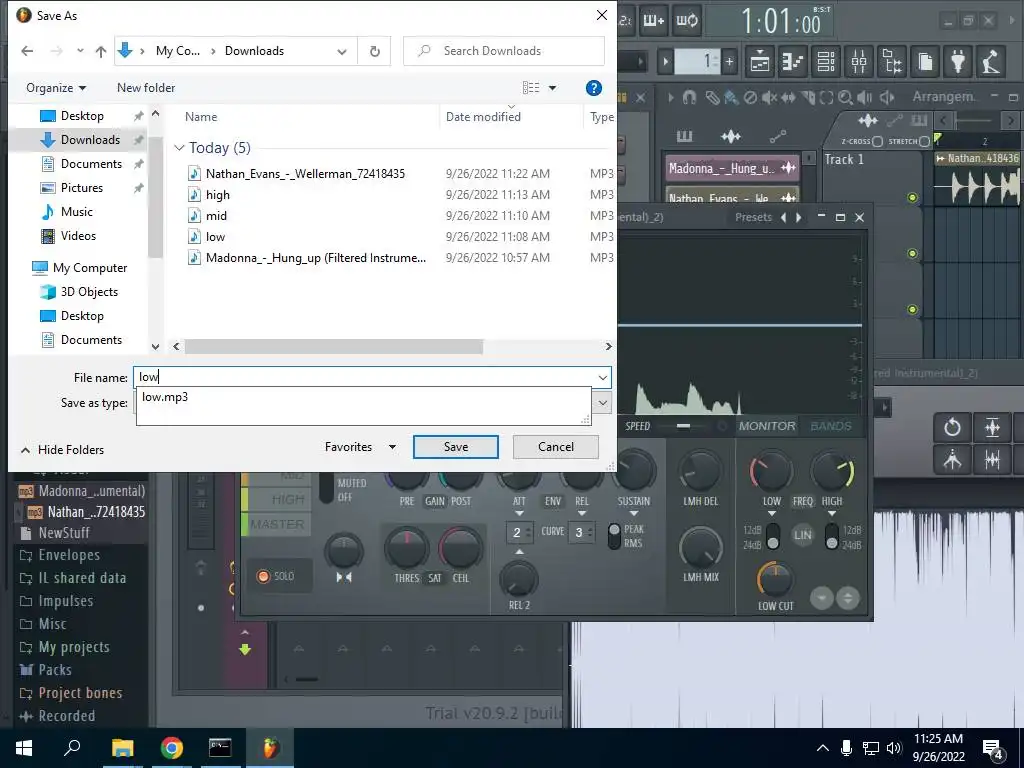Image resolution: width=1024 pixels, height=768 pixels.
Task: Select My Computer in navigation pane
Action: click(x=90, y=268)
